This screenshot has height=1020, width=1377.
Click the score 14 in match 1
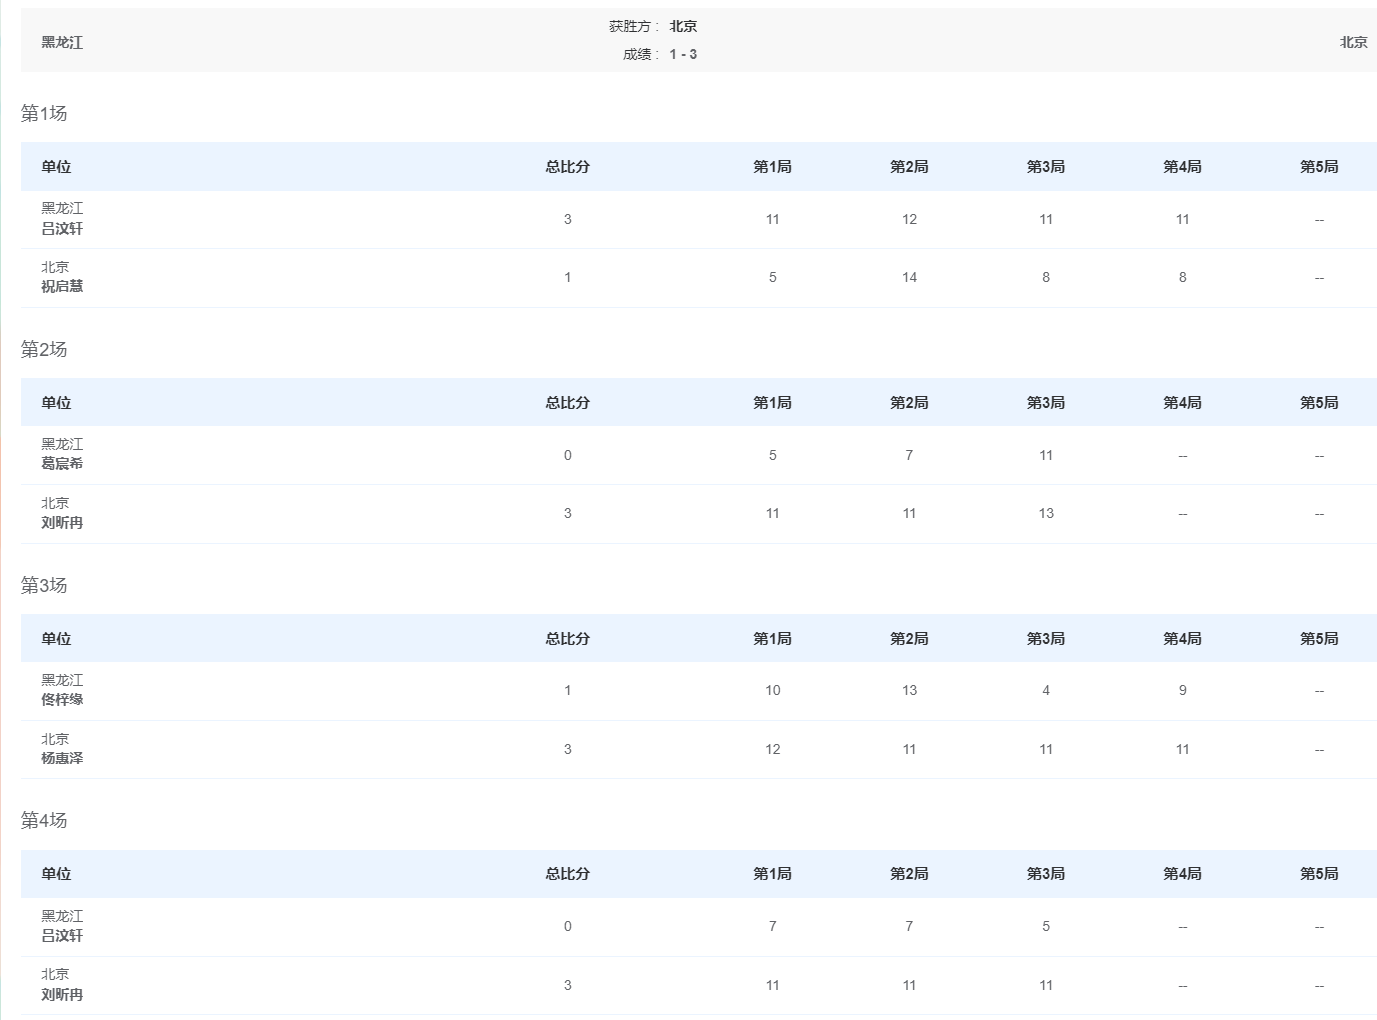point(909,278)
